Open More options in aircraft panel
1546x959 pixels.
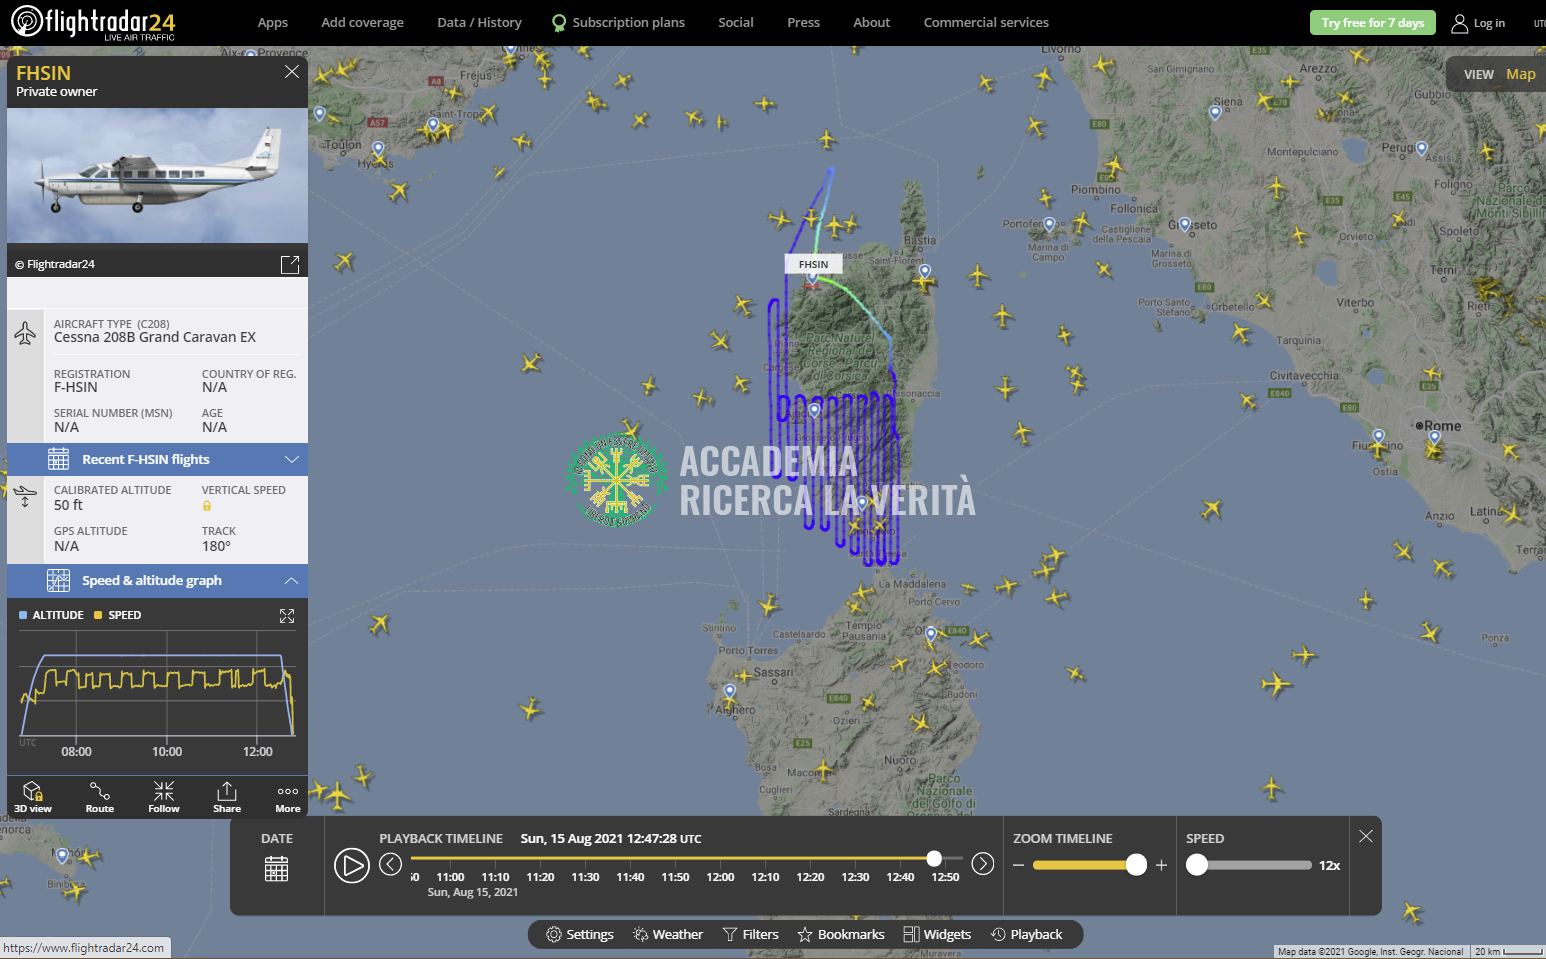click(x=288, y=796)
